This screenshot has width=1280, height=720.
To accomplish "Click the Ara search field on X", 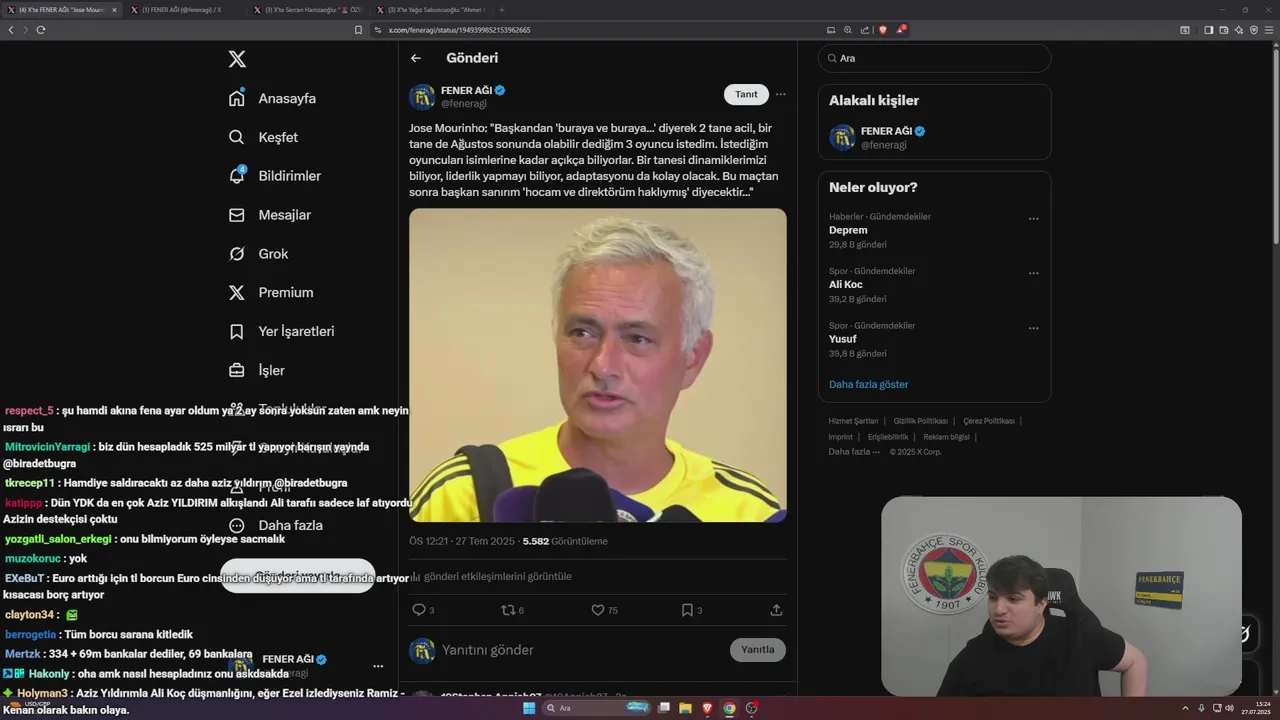I will pos(934,58).
